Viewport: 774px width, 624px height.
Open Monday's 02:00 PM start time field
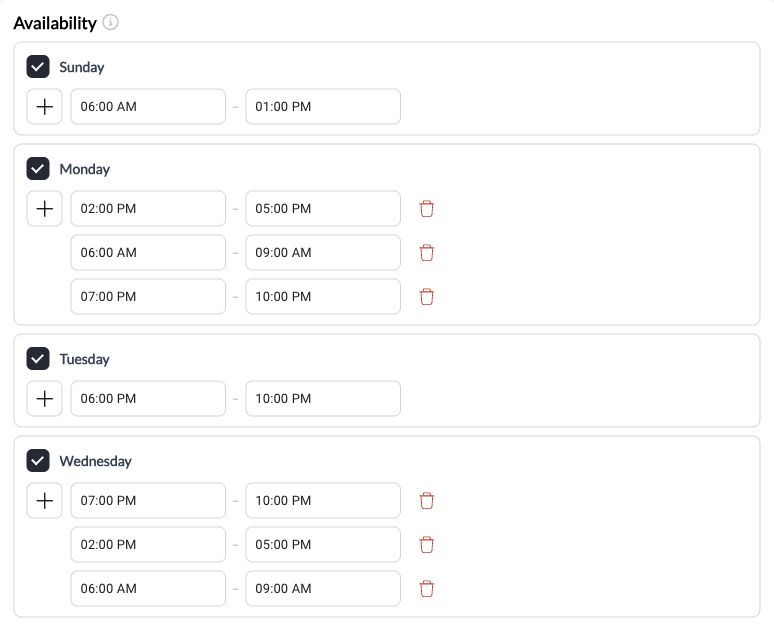tap(148, 208)
